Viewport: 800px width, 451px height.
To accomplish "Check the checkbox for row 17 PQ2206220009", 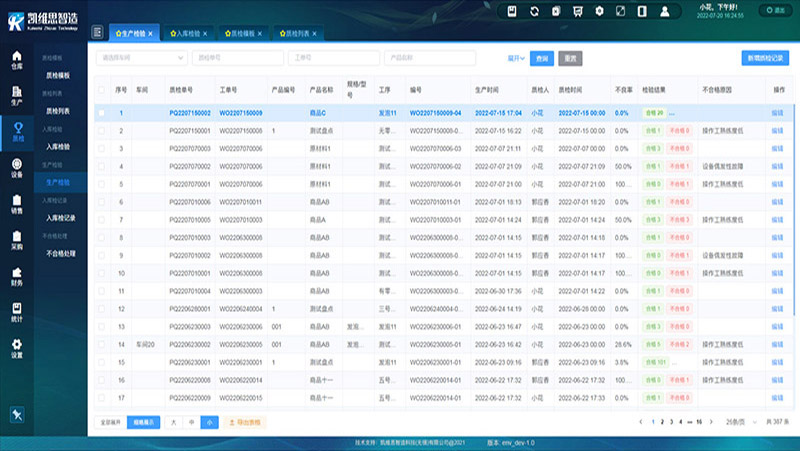I will pyautogui.click(x=102, y=397).
